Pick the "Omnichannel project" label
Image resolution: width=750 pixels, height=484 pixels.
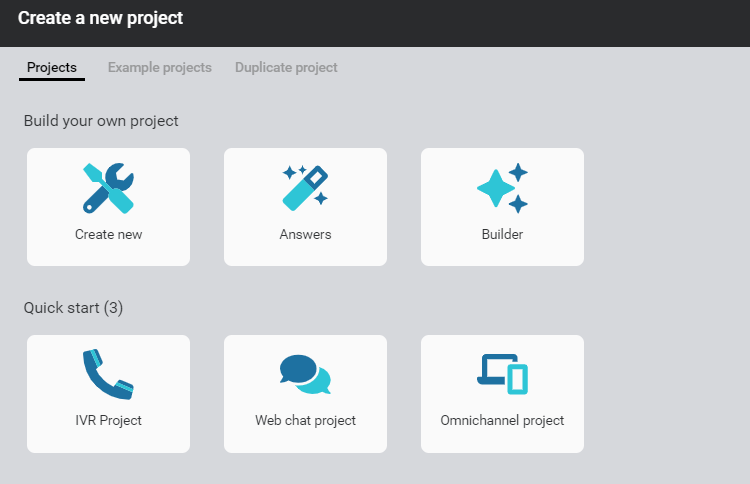[x=502, y=421]
